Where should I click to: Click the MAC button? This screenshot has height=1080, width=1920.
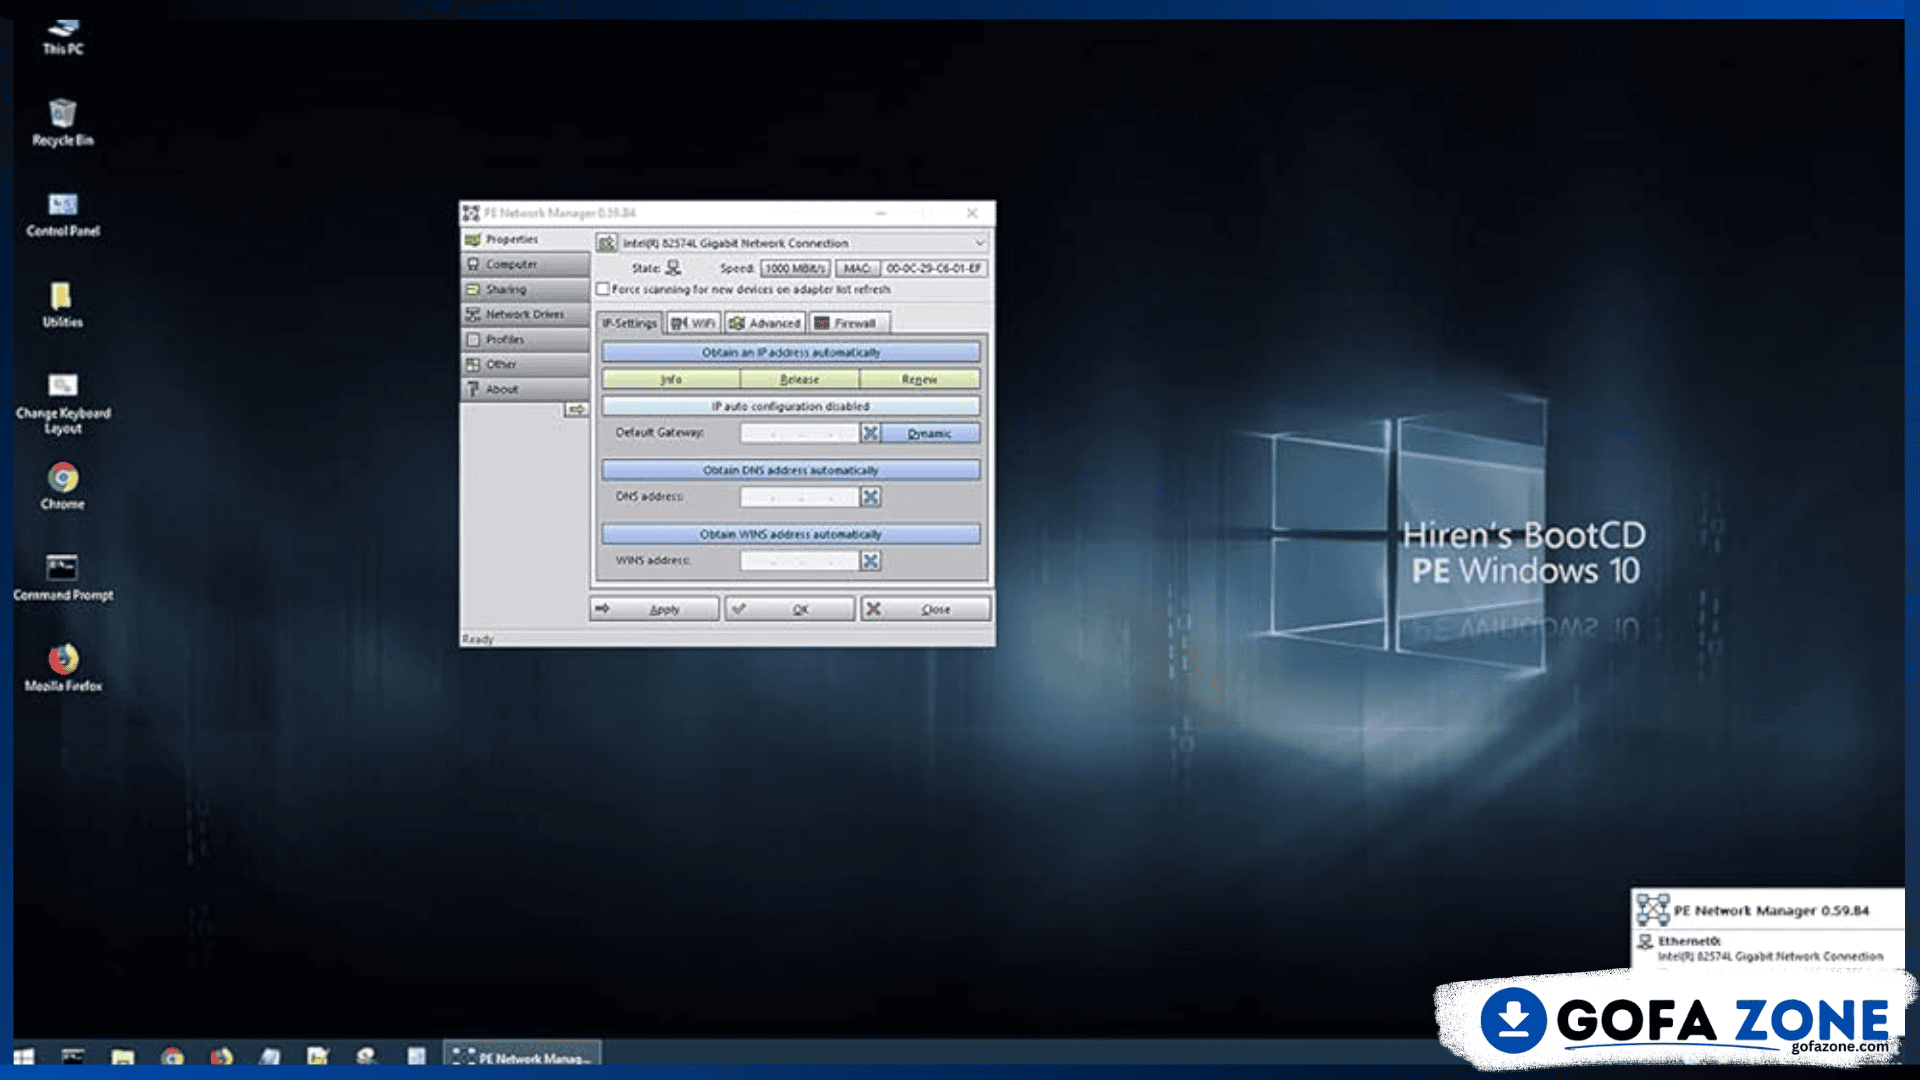857,268
